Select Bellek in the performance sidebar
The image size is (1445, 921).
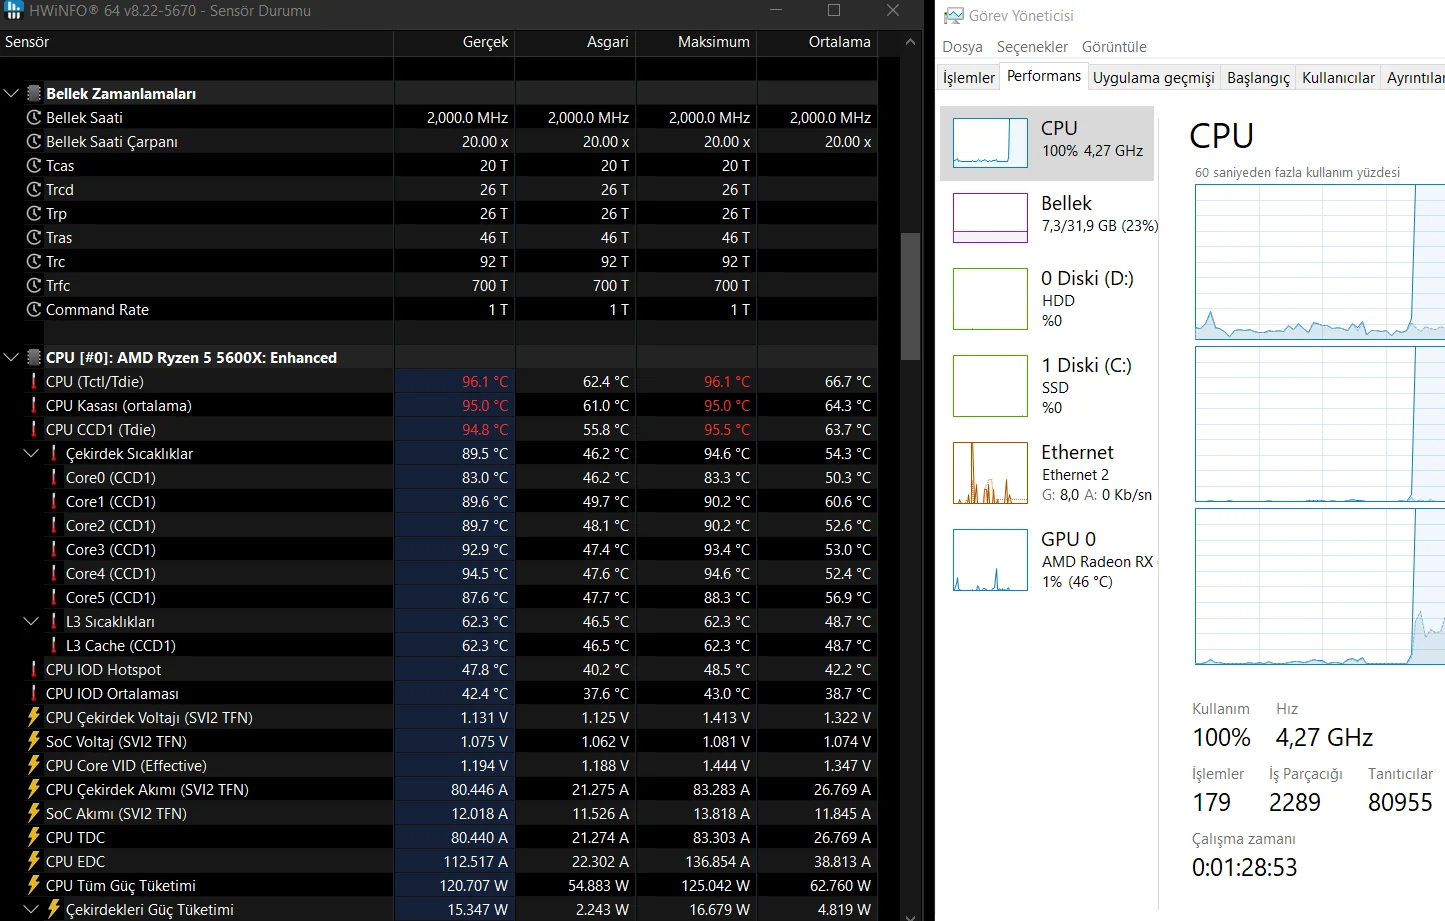tap(1047, 217)
